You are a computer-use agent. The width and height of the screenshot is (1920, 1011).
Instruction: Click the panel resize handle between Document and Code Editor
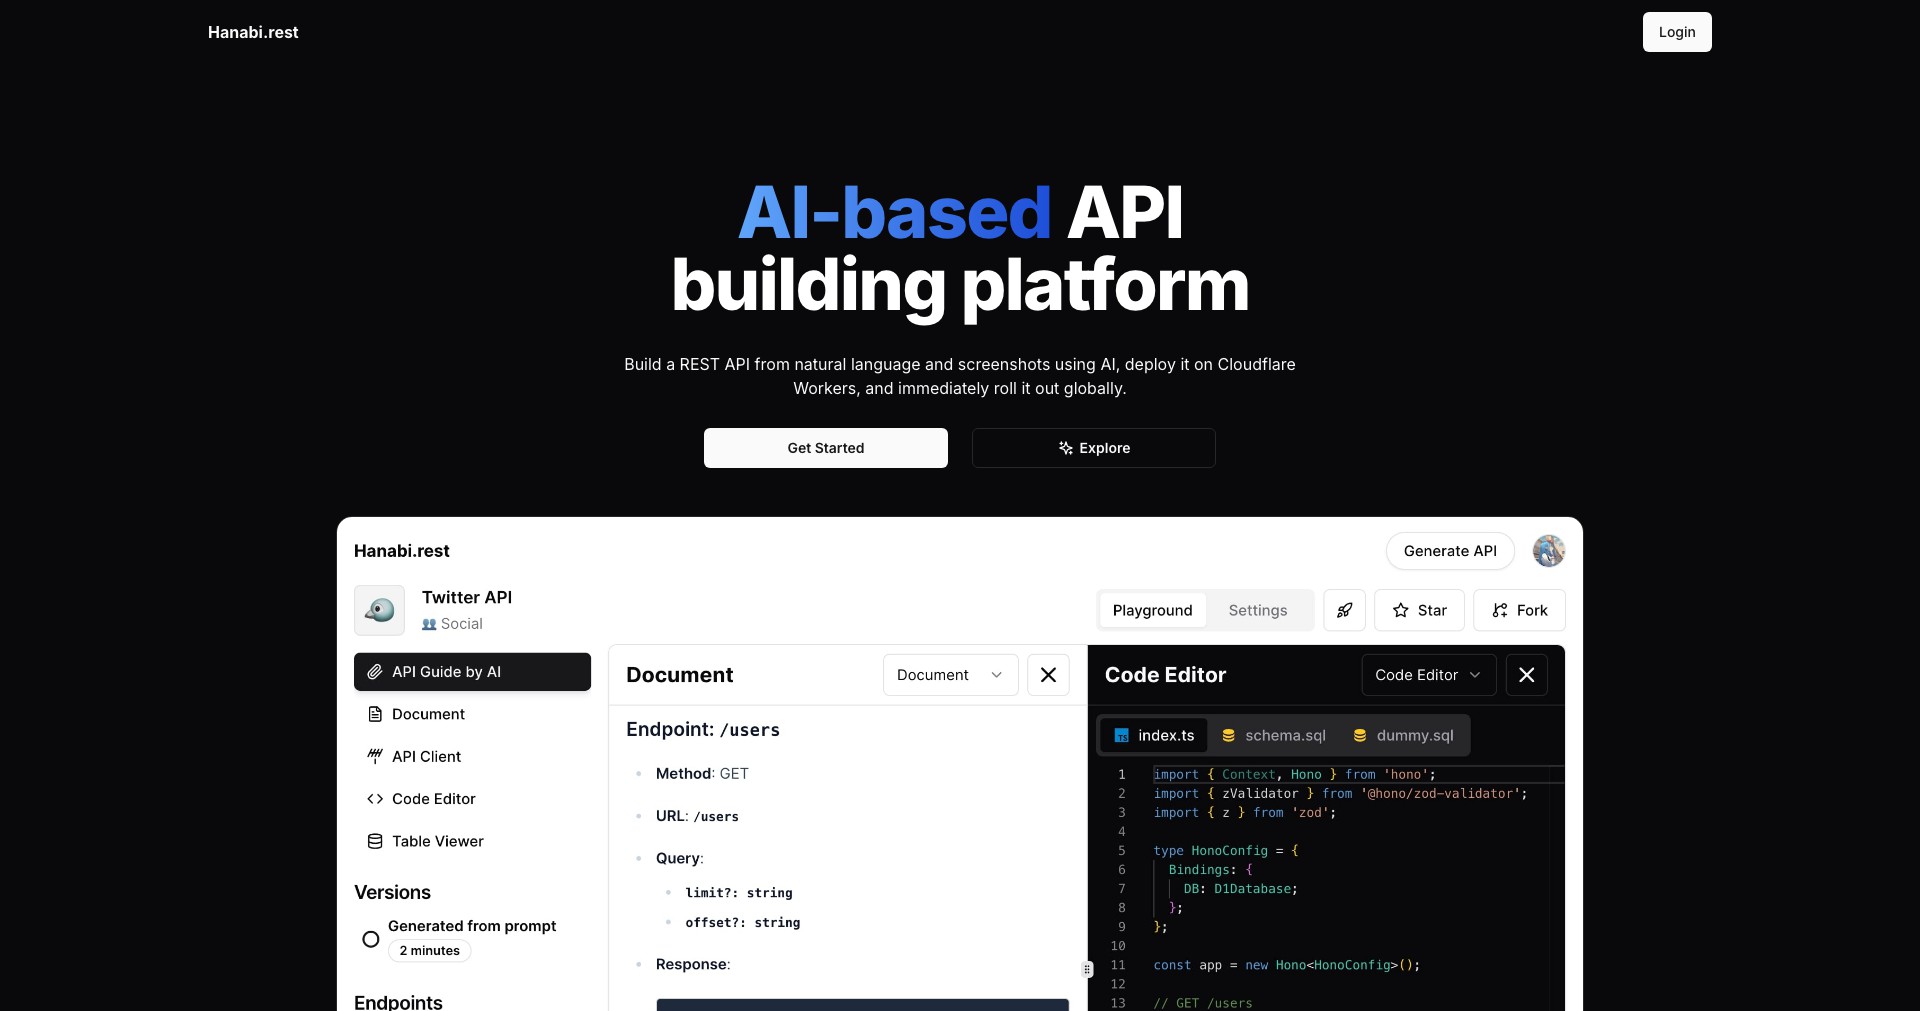(1087, 969)
